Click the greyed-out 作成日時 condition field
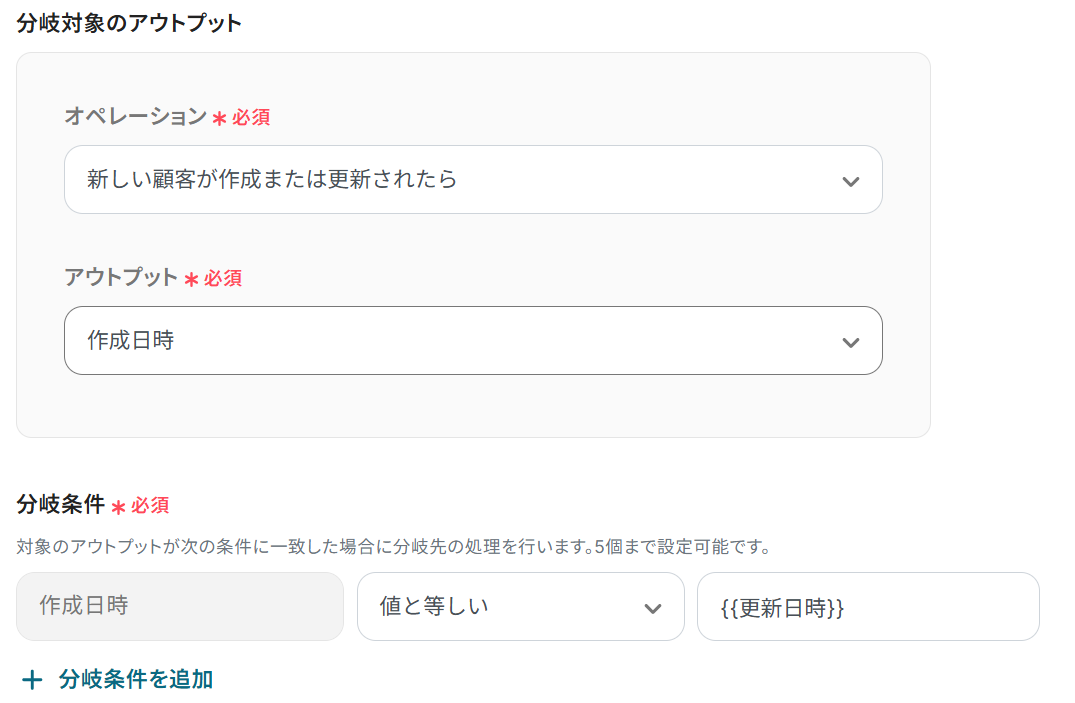This screenshot has height=703, width=1075. point(180,606)
